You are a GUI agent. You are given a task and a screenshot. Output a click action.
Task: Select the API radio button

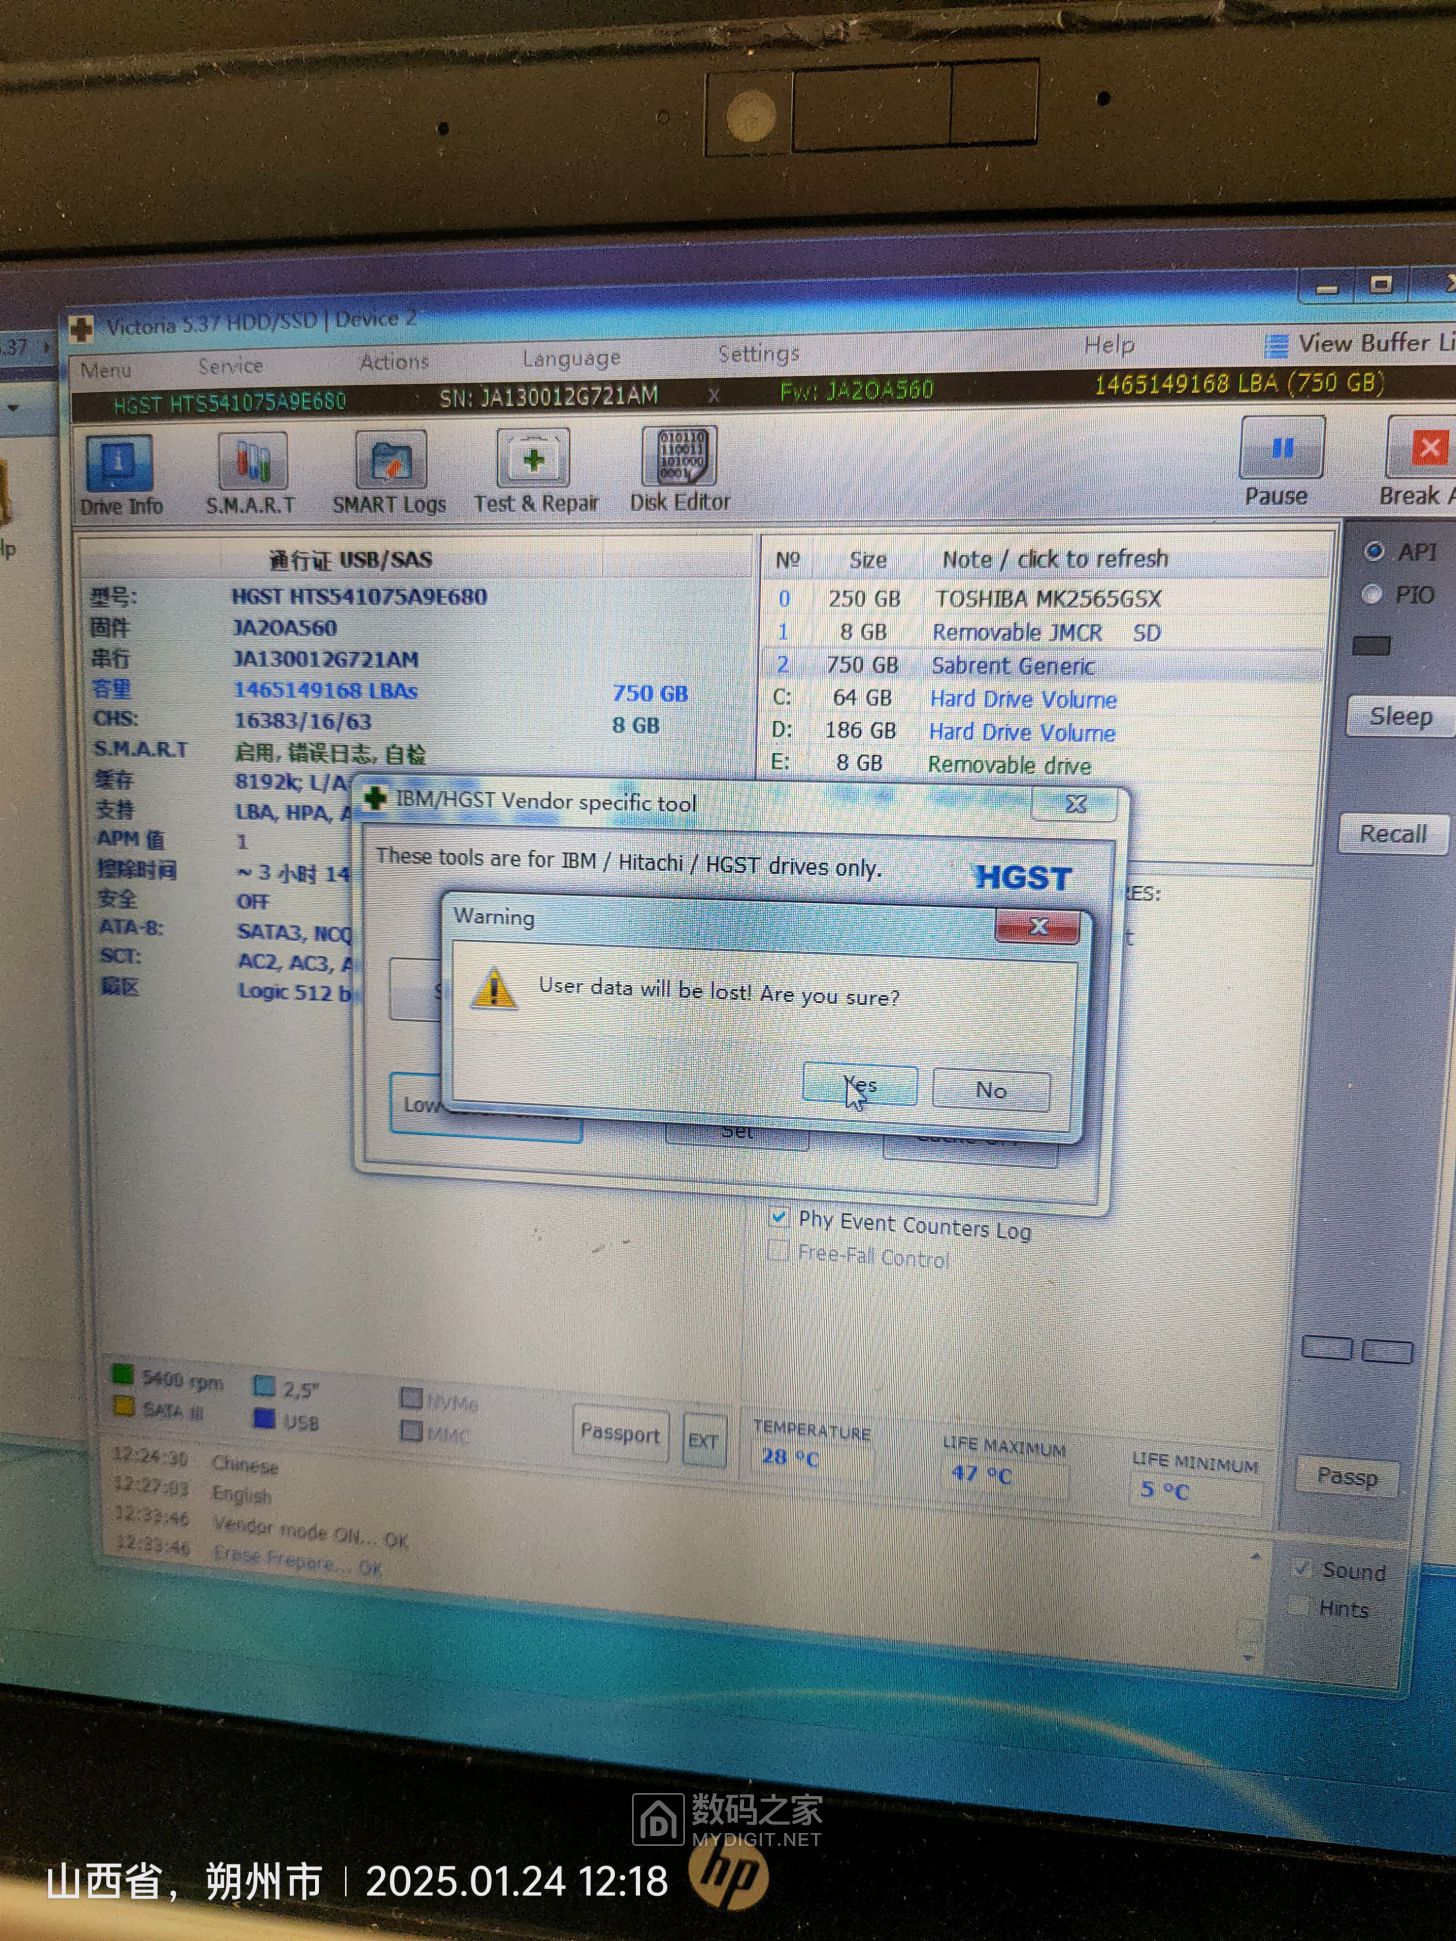coord(1374,551)
